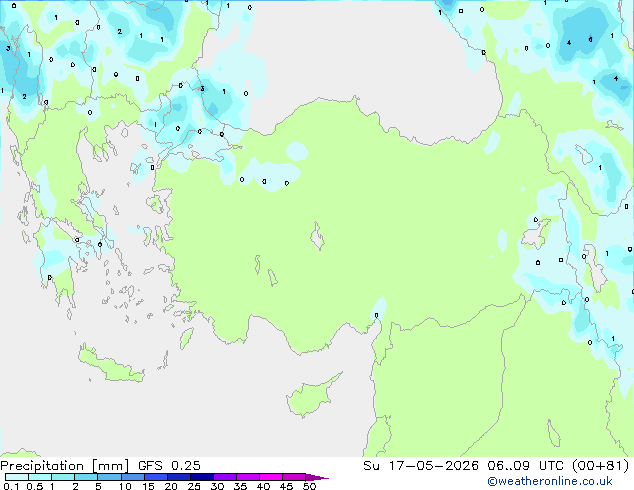Click the darkest navy 25–30 mm swatch
The height and width of the screenshot is (490, 634).
[202, 477]
